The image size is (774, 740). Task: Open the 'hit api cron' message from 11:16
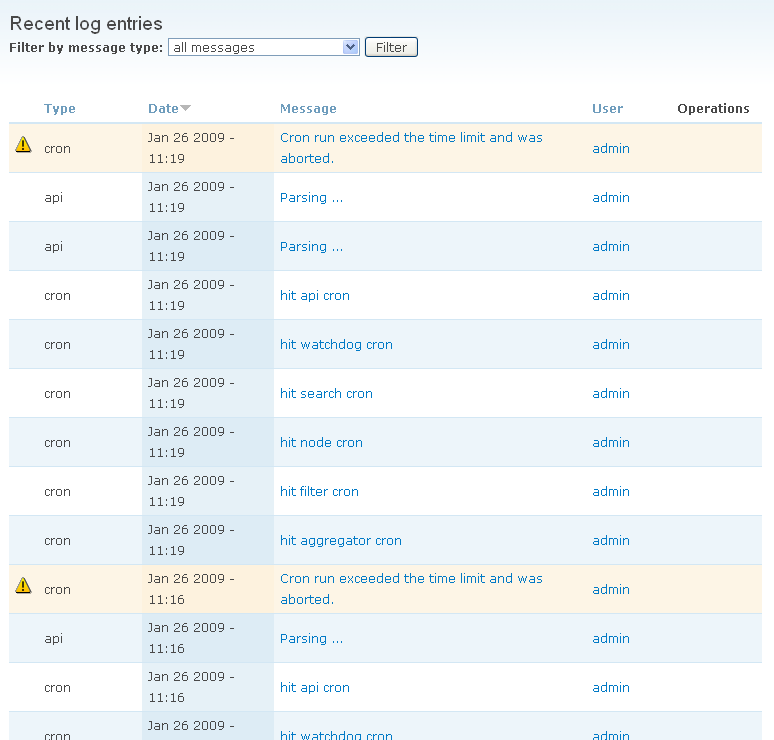click(x=315, y=687)
